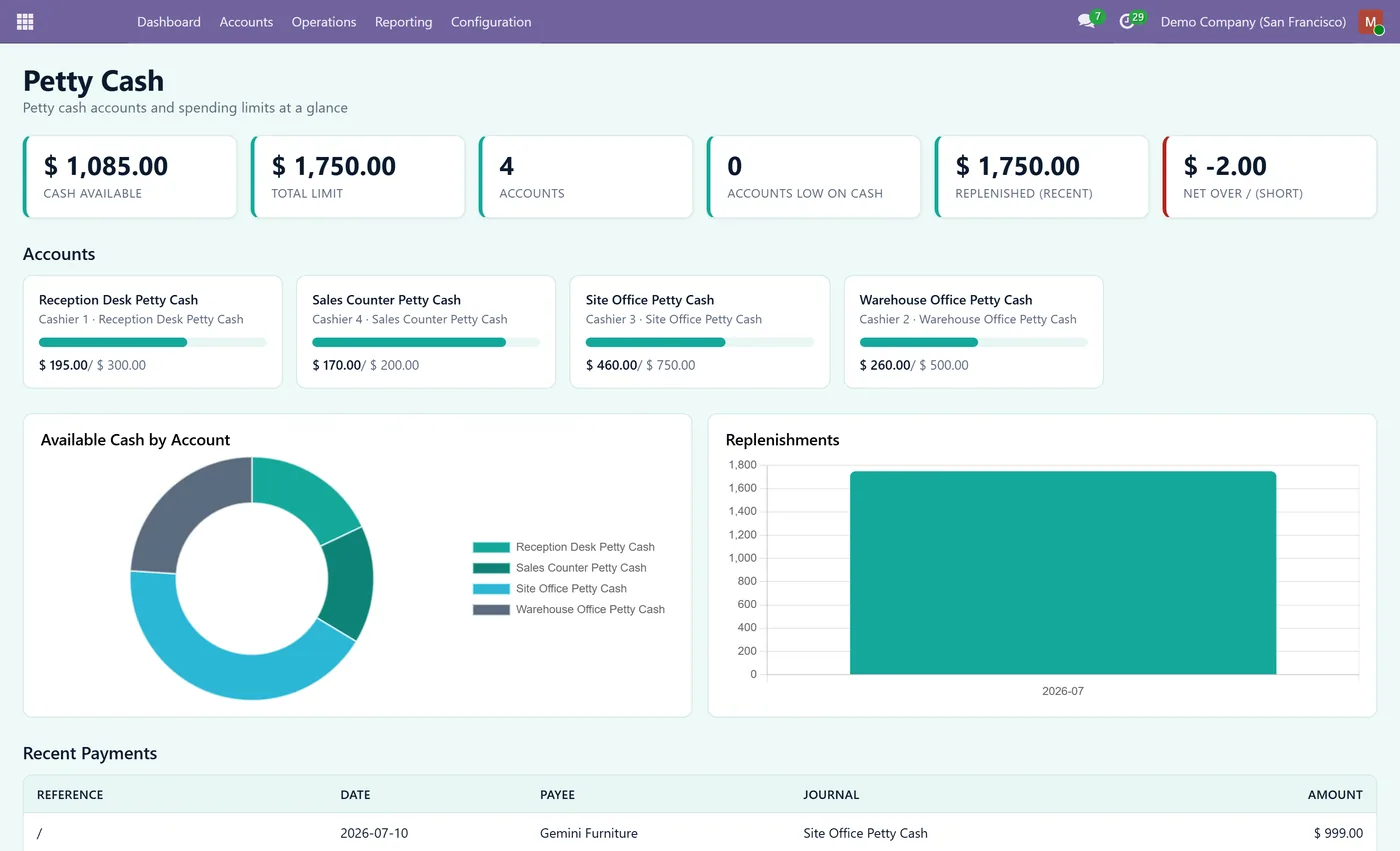The height and width of the screenshot is (851, 1400).
Task: Click the '$ 460.00' Site Office amount
Action: click(x=611, y=365)
